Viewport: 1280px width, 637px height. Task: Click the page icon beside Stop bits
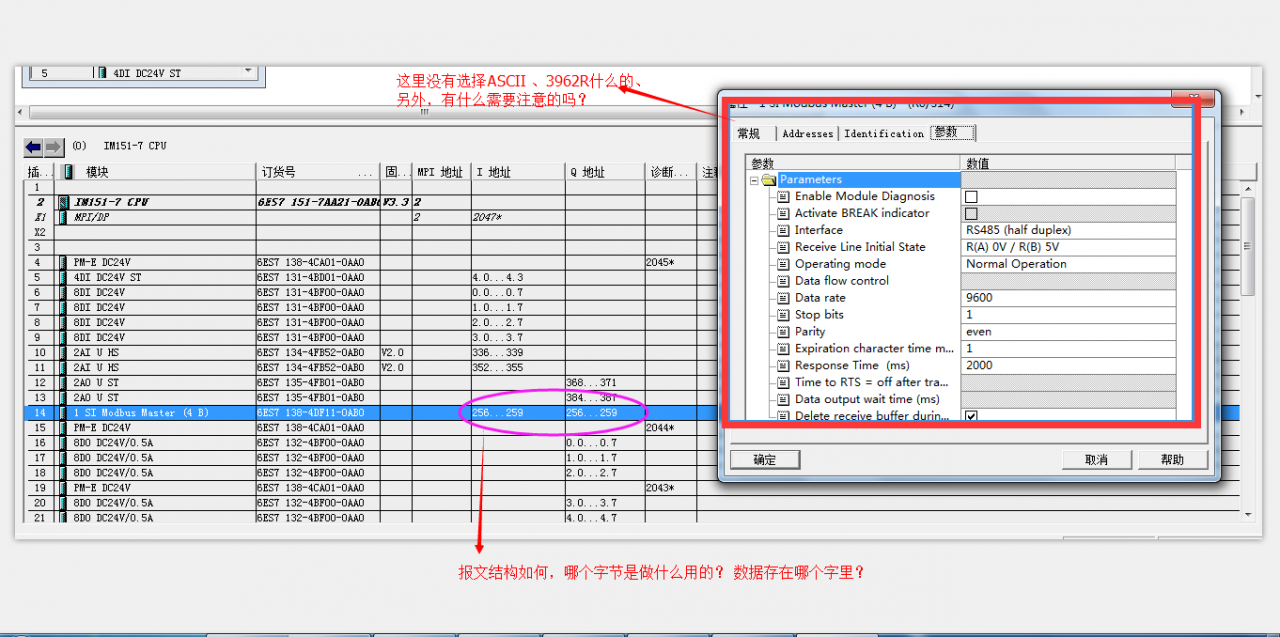tap(784, 315)
